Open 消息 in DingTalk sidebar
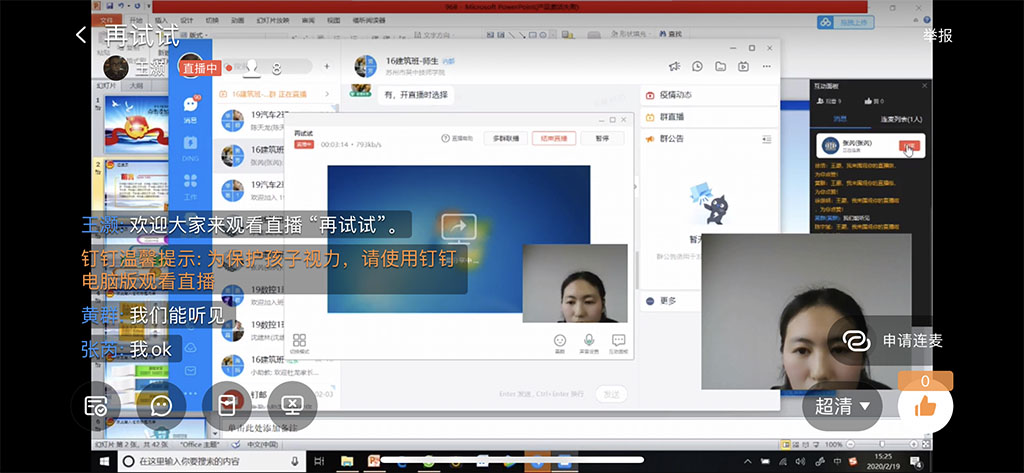This screenshot has width=1024, height=473. pos(190,109)
